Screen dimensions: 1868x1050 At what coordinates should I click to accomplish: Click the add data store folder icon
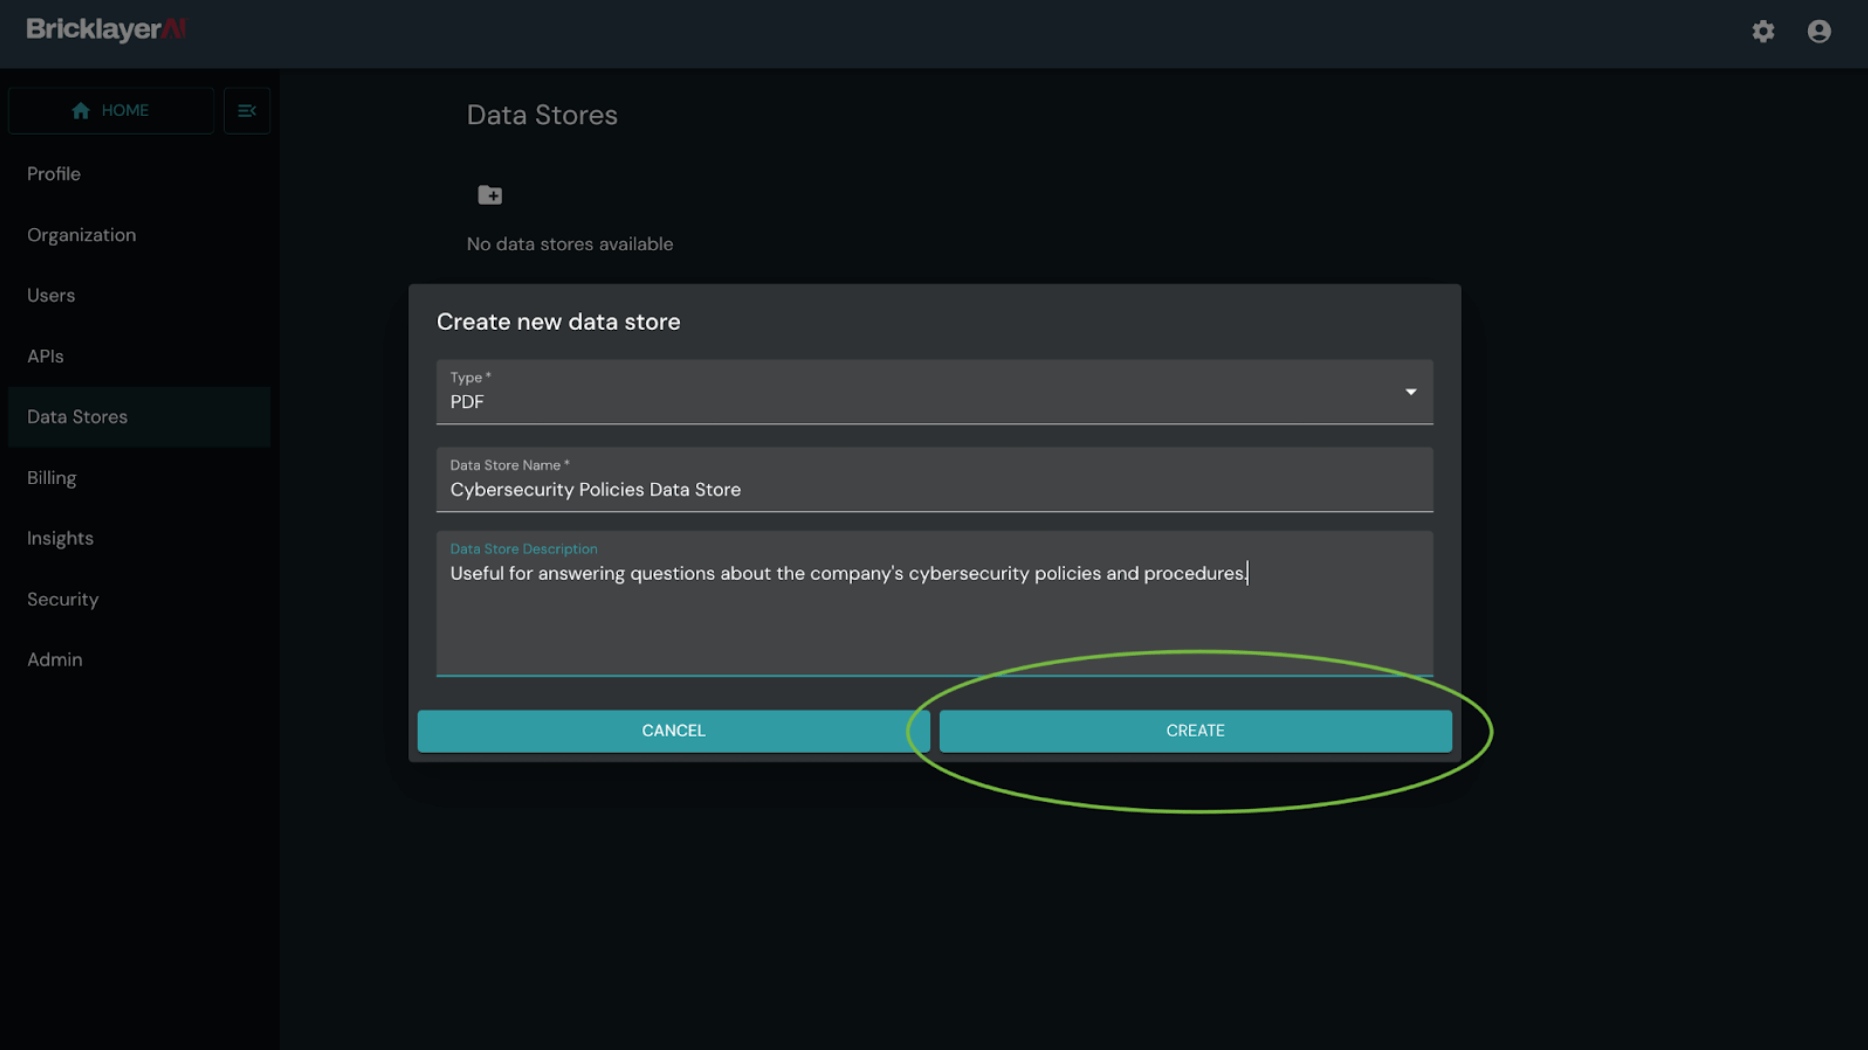pos(490,195)
